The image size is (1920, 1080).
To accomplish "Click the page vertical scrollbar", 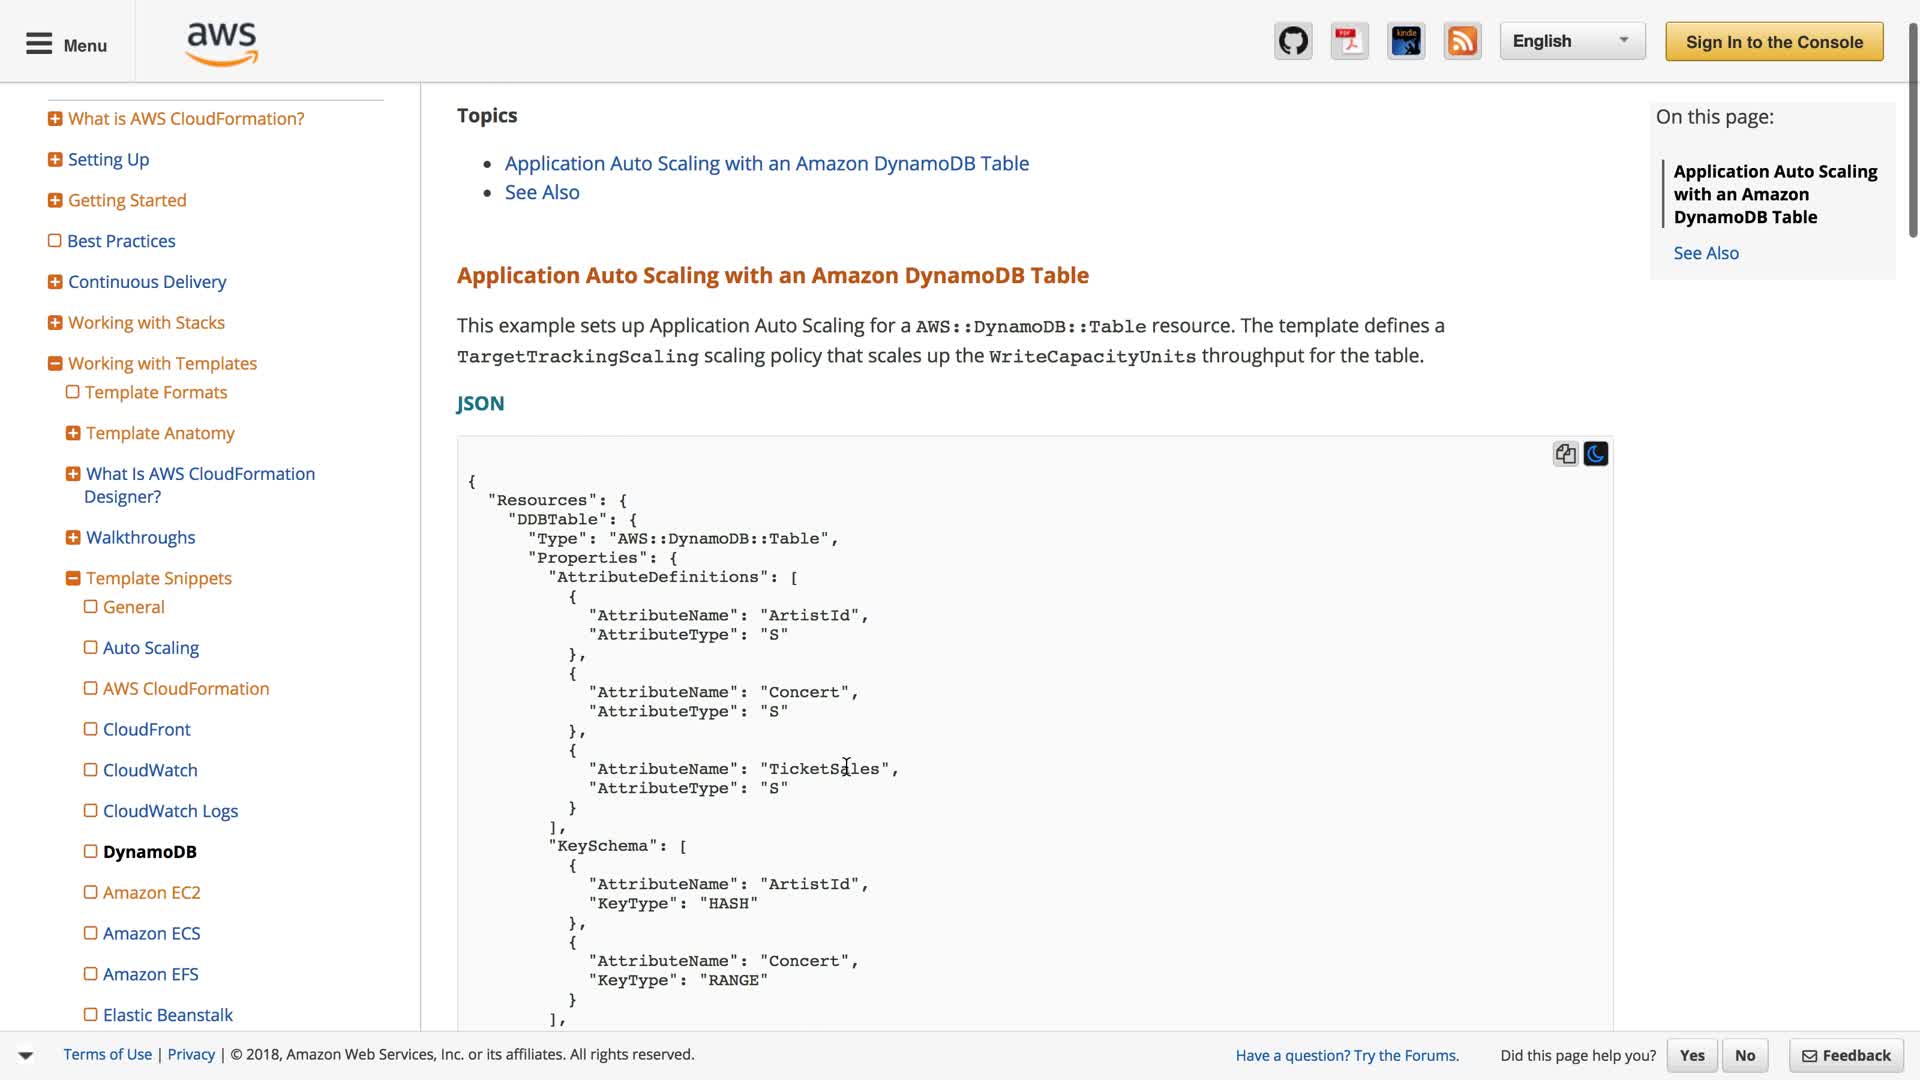I will click(x=1912, y=130).
